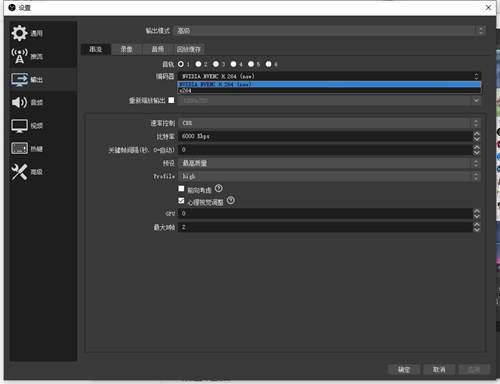
Task: Click the Bitrate field showing 6000 Kbps
Action: [x=326, y=136]
